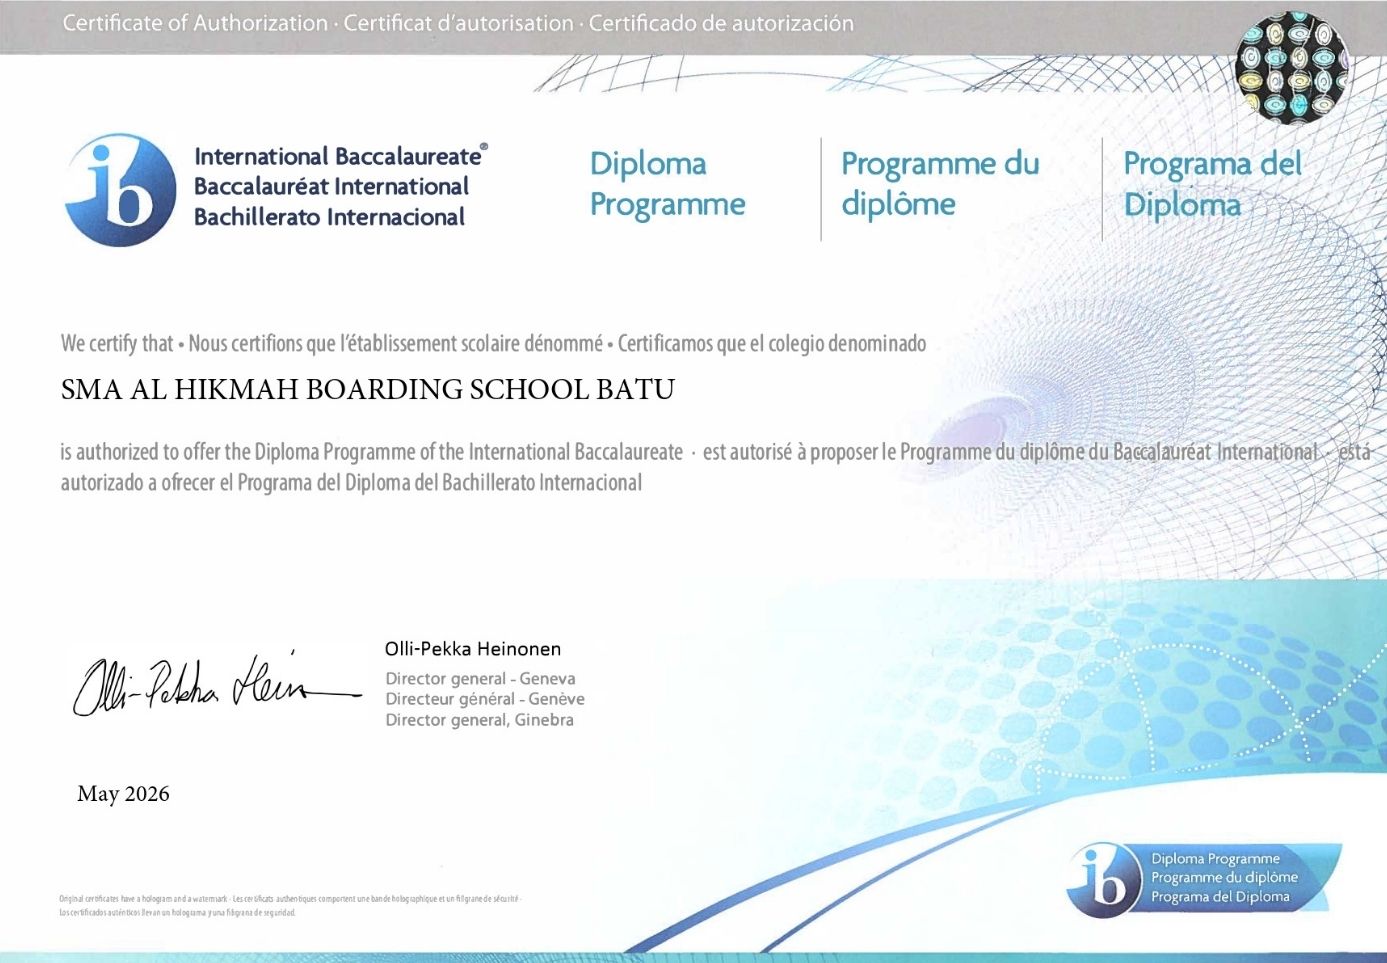Select school name 'SMA AL HIKMAH BOARDING SCHOOL BATU'
Screen dimensions: 1387x963
368,390
